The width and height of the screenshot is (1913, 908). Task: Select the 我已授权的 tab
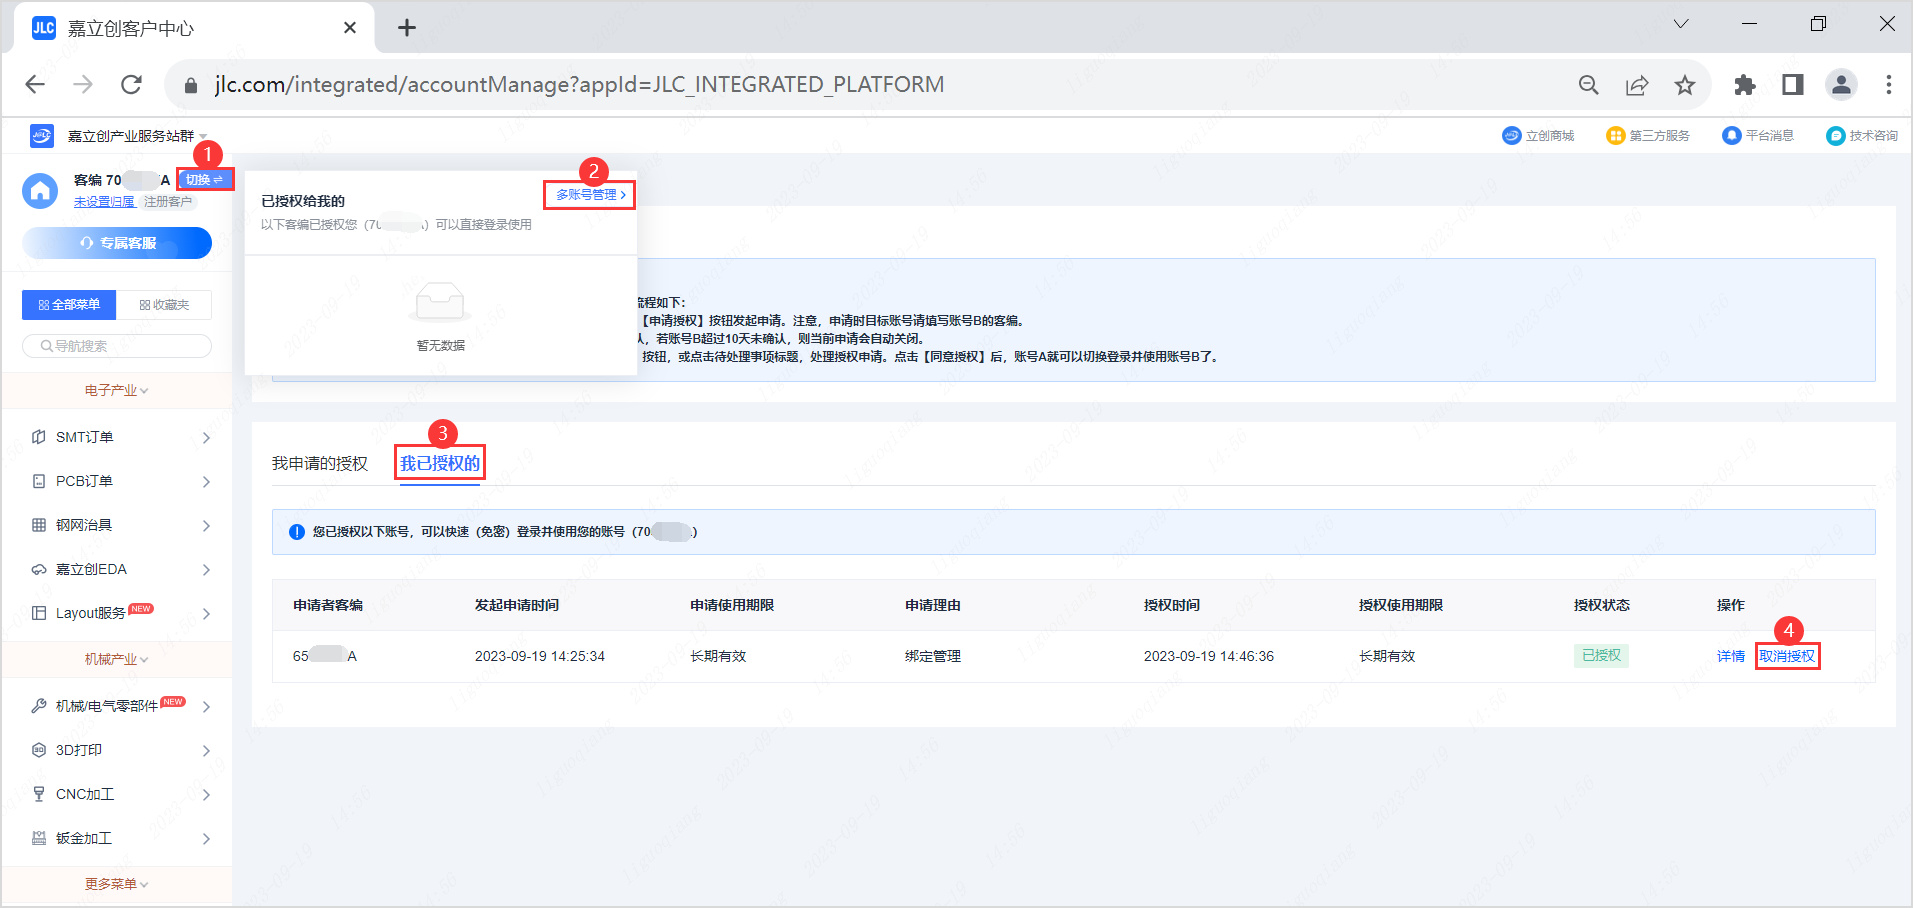[x=440, y=464]
